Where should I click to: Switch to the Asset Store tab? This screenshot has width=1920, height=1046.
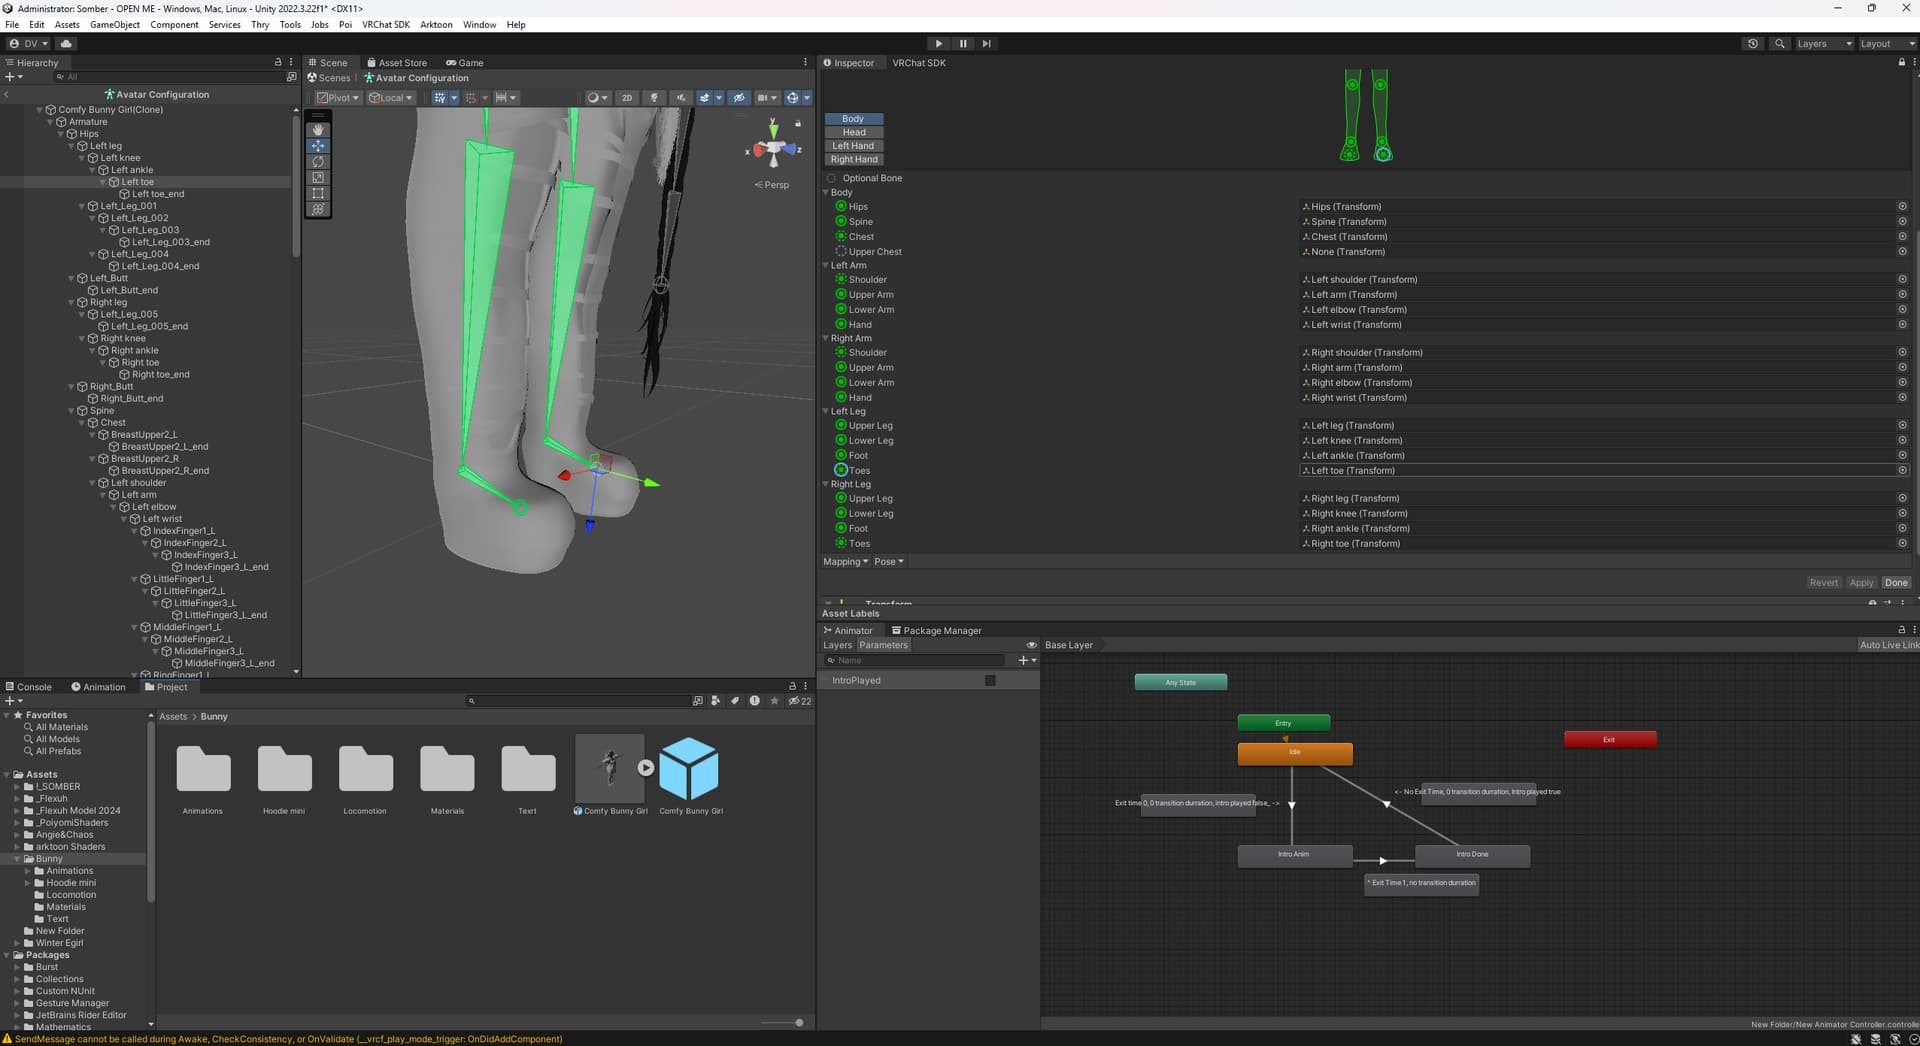click(x=397, y=63)
